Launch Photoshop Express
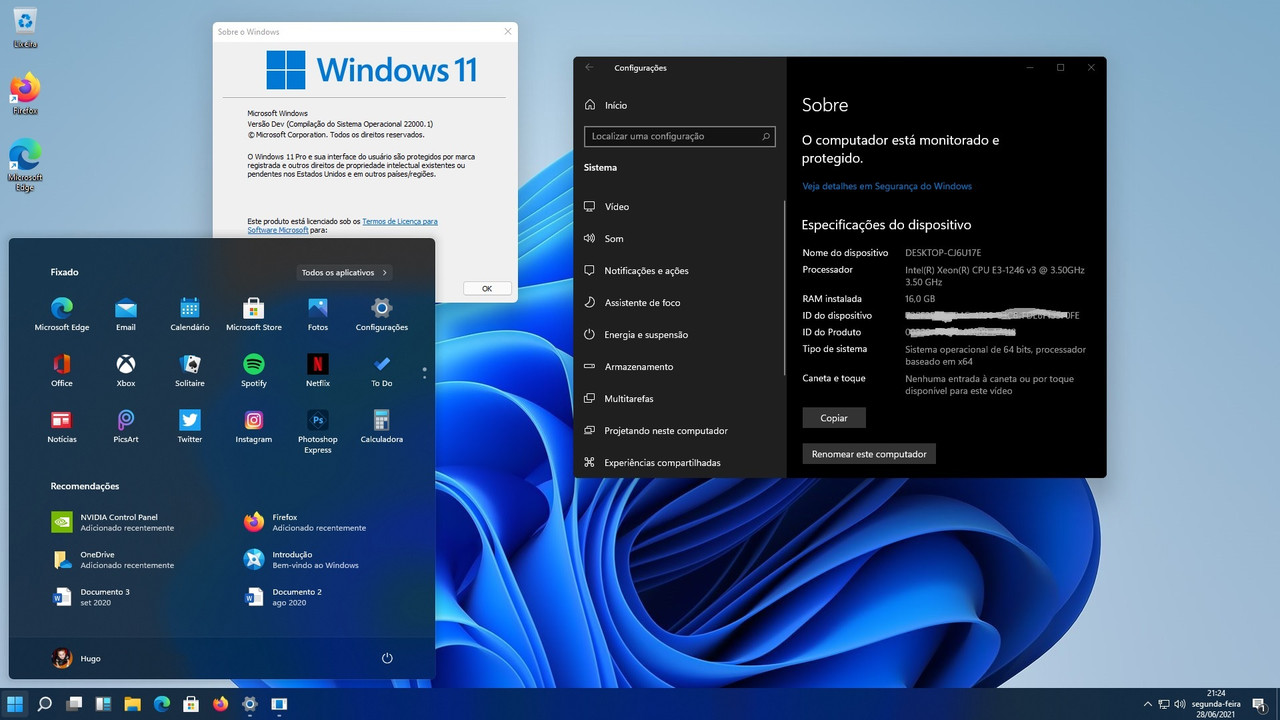 (x=318, y=431)
